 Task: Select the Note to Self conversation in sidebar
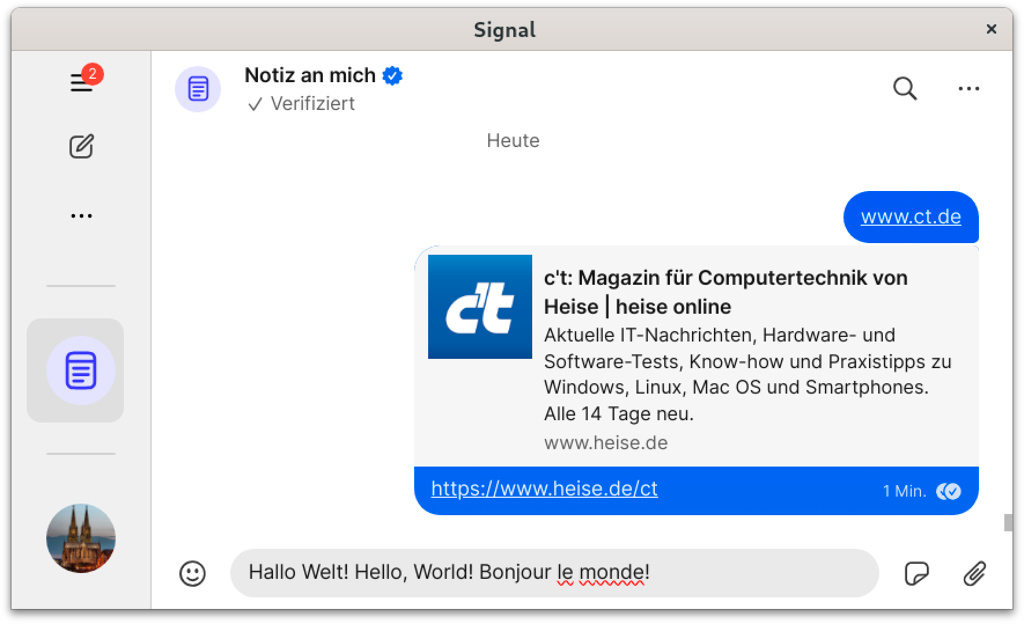(x=80, y=371)
